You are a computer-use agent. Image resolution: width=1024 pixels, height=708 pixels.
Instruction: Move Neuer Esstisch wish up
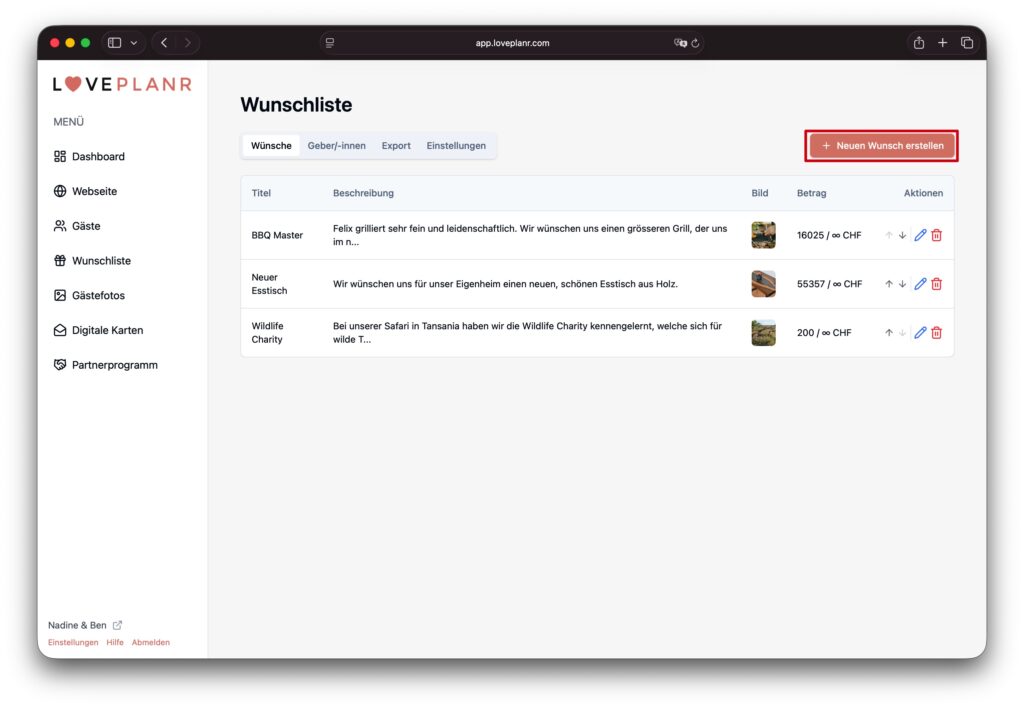click(x=888, y=284)
